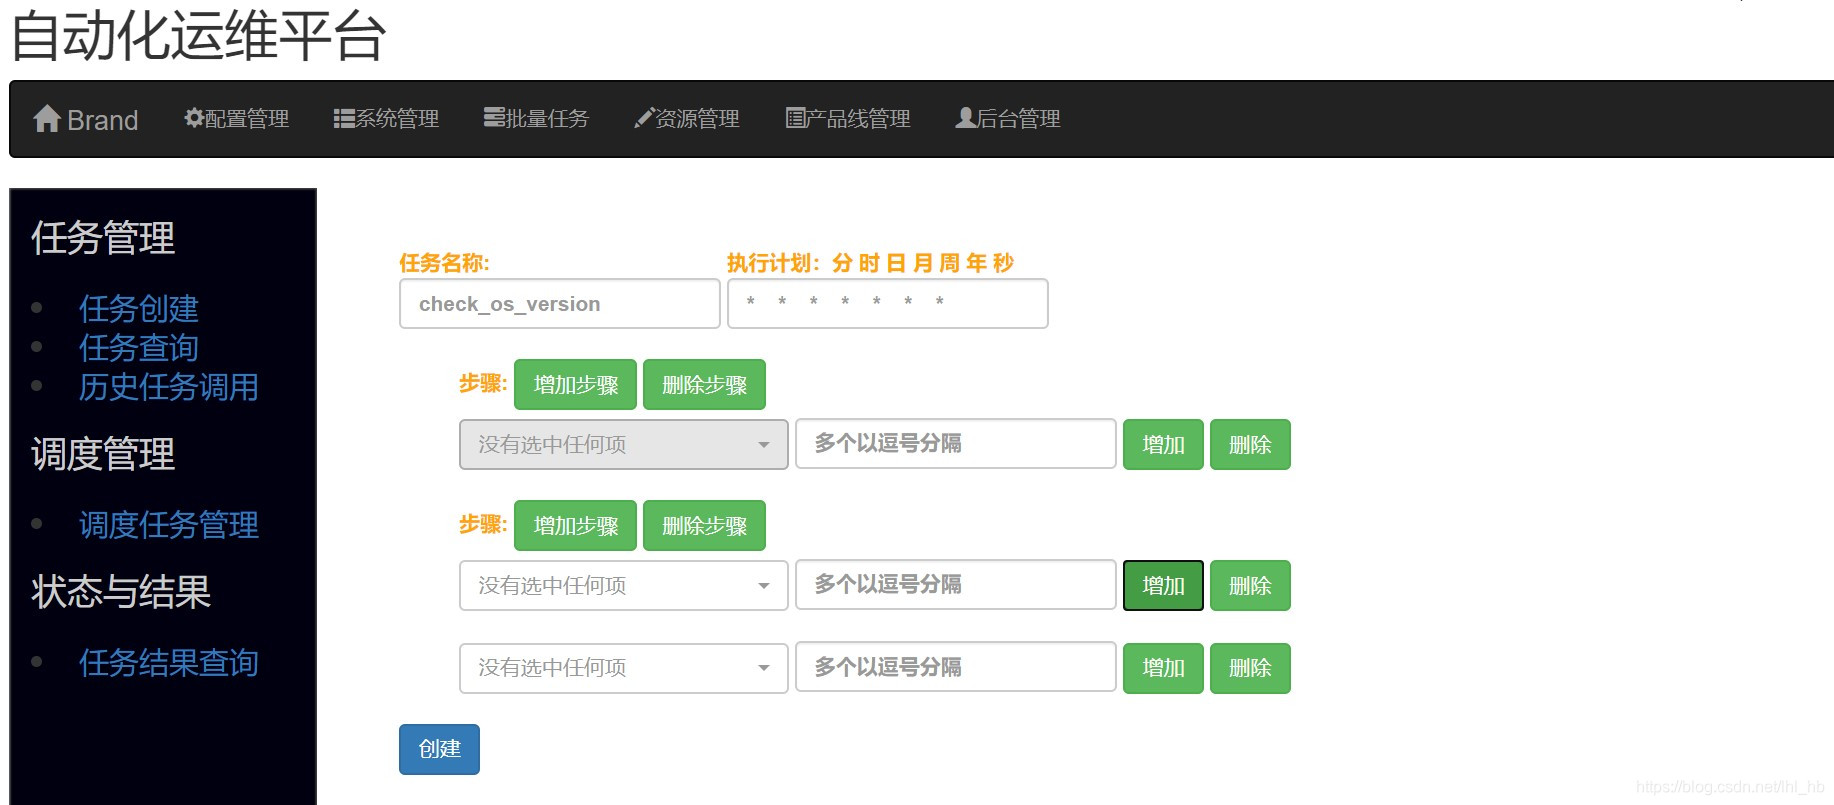Go to 任务查询 in sidebar
This screenshot has height=805, width=1834.
[x=139, y=347]
